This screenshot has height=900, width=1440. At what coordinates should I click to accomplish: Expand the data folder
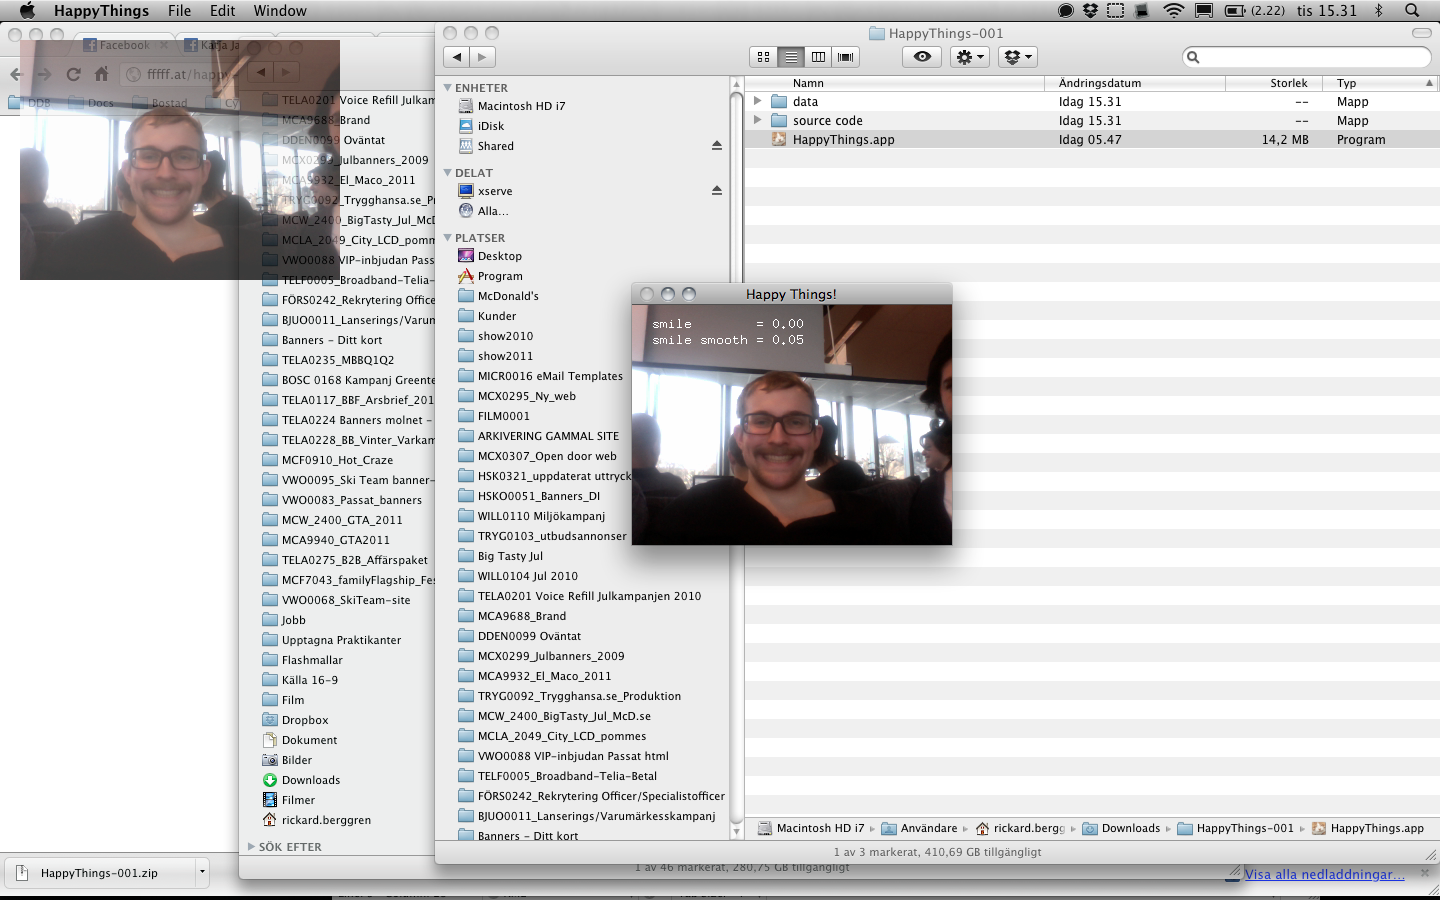coord(757,101)
